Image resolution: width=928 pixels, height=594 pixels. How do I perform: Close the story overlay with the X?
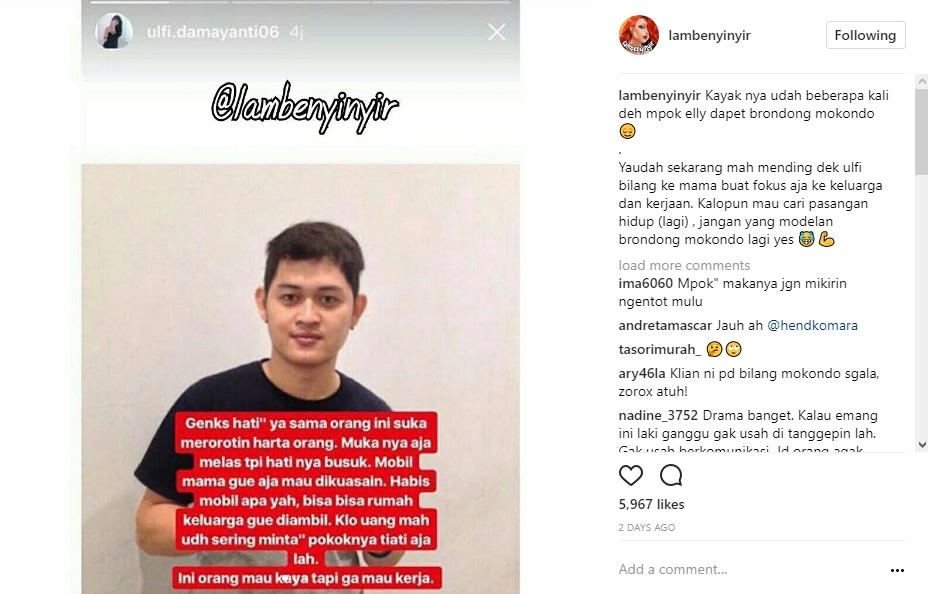(497, 32)
